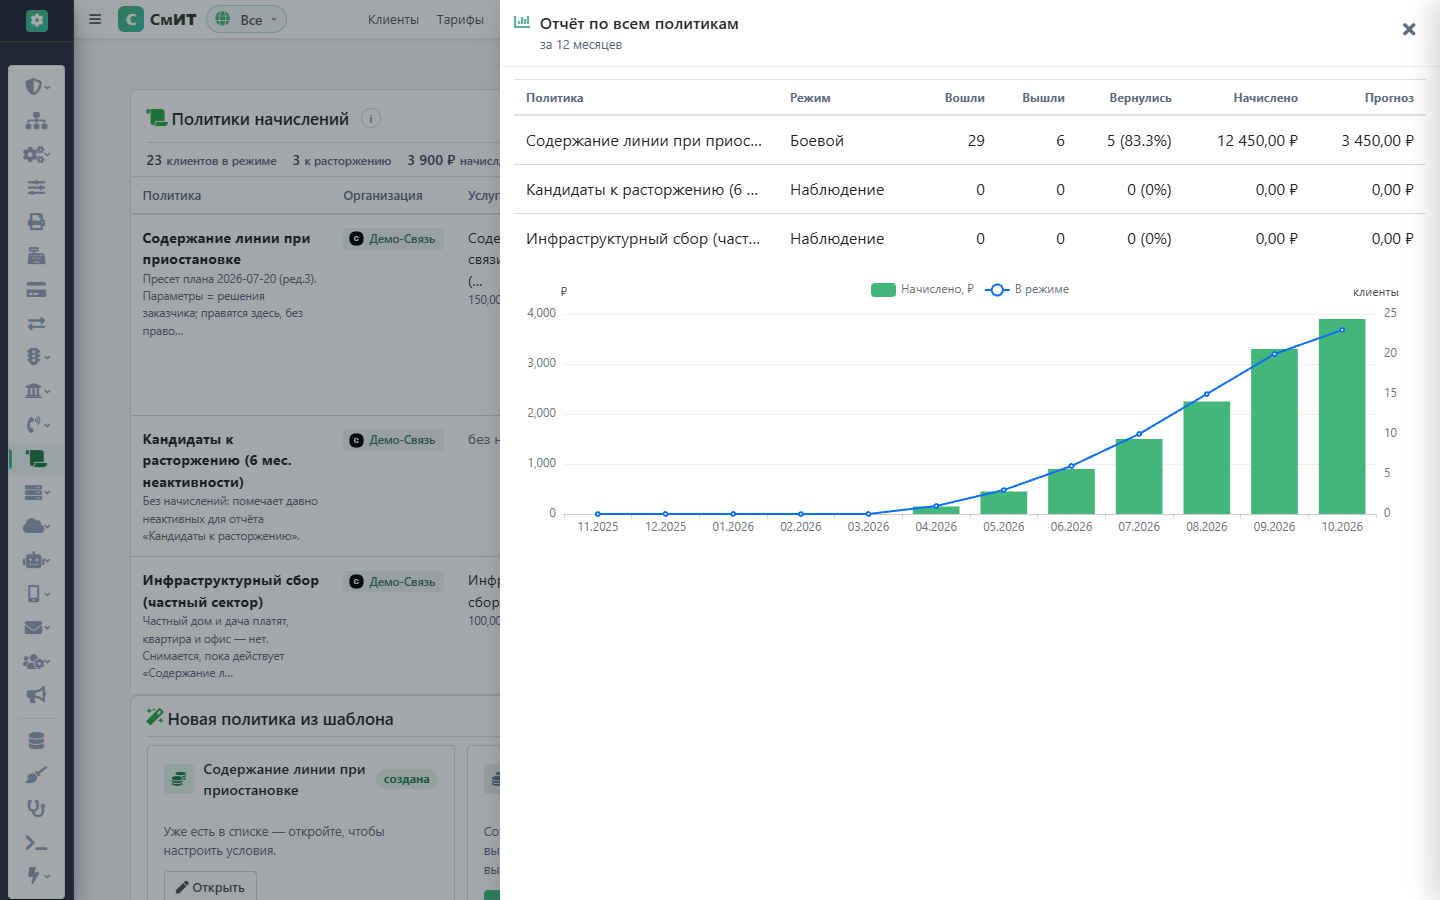Viewport: 1440px width, 900px height.
Task: Expand the bank building menu in the sidebar
Action: coord(37,391)
